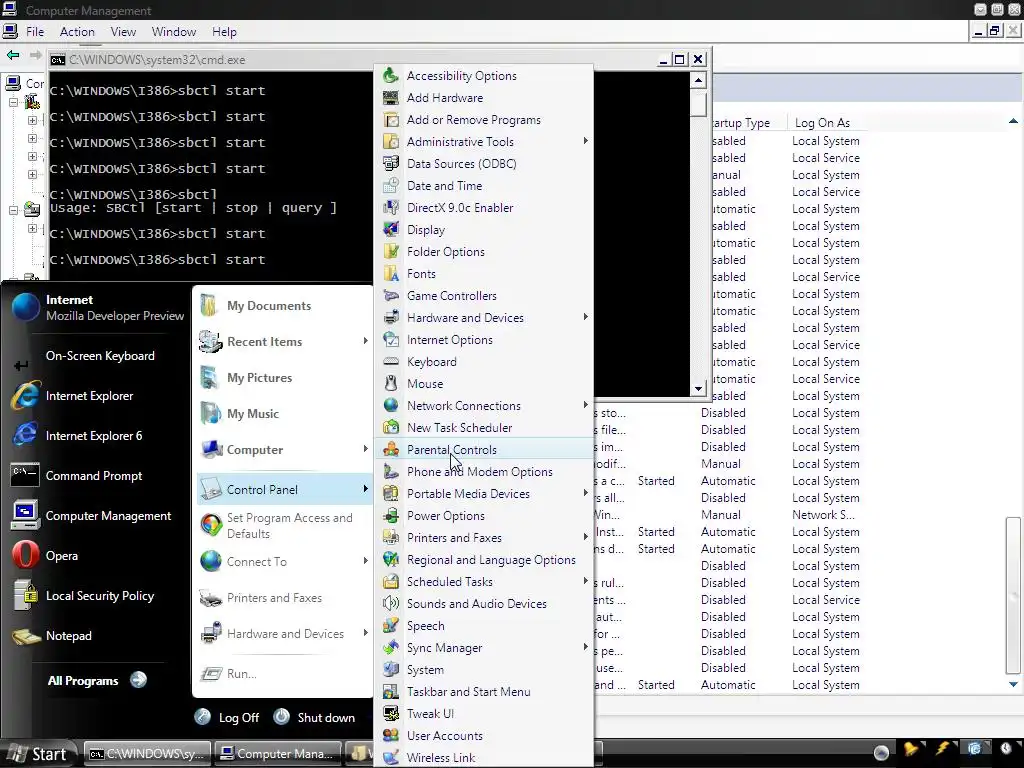Open Opera browser icon in Start menu
Screen dimensions: 1024x768
[x=25, y=556]
